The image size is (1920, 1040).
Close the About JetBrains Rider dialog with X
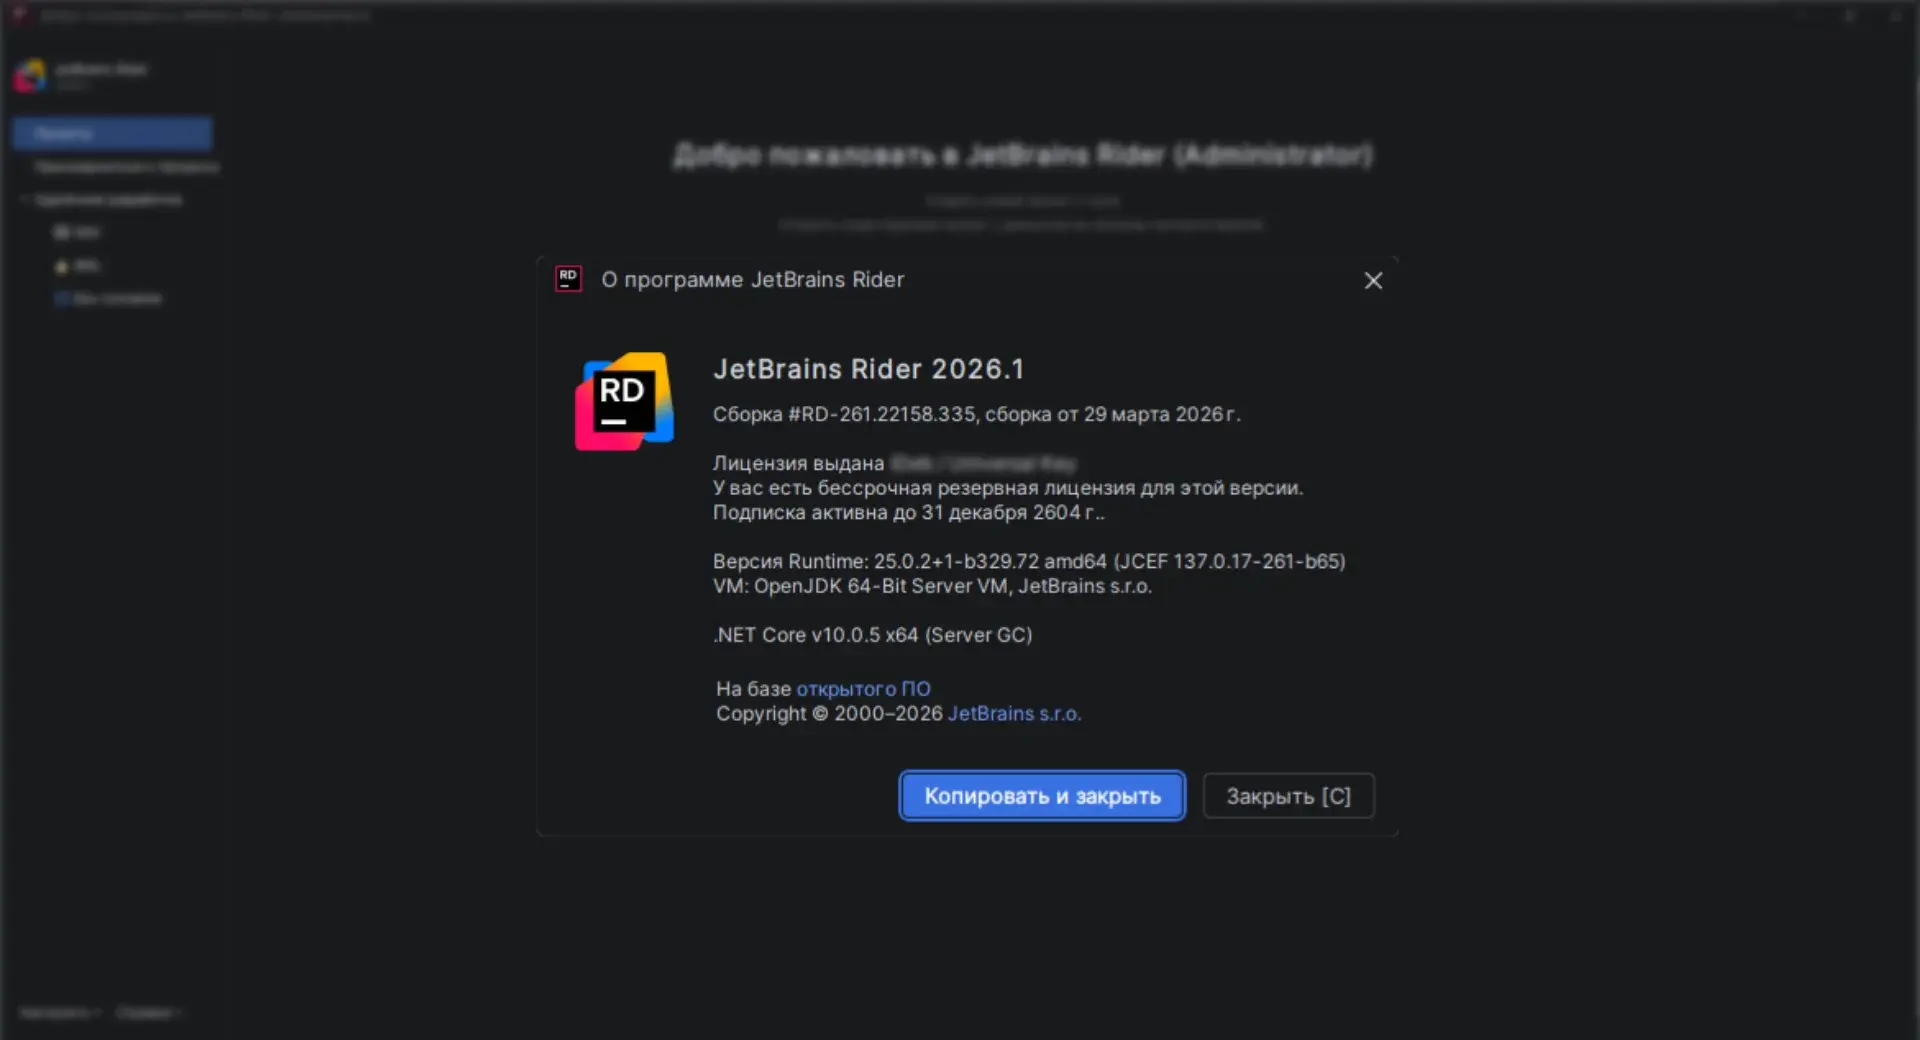1373,281
